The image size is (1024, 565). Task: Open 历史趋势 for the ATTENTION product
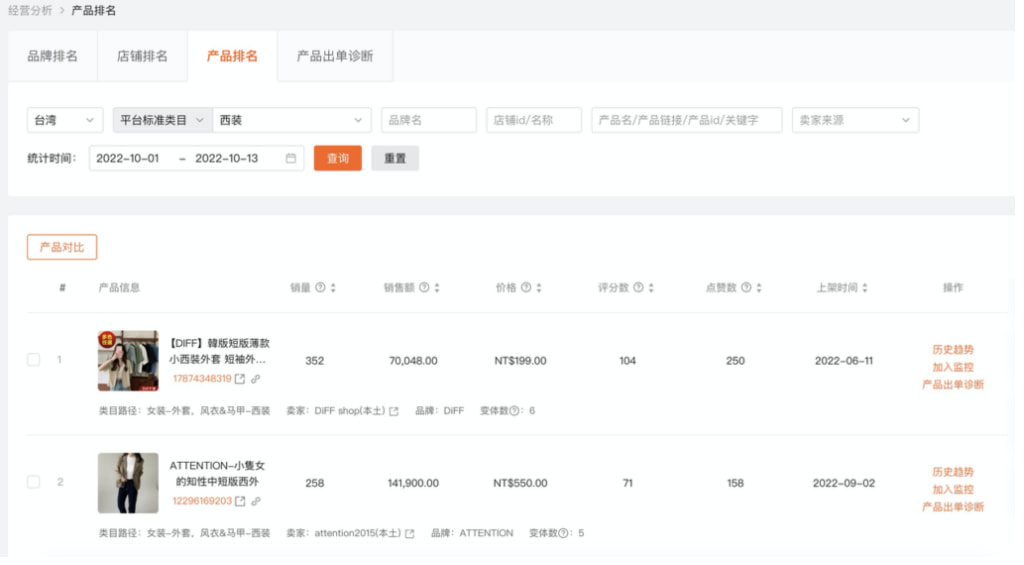953,472
